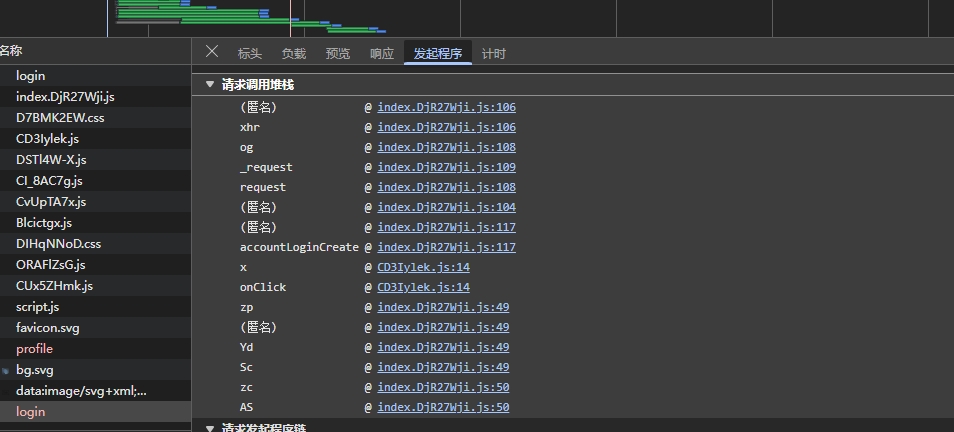Select the data:image/svg+xml request
The height and width of the screenshot is (432, 954).
tap(96, 391)
